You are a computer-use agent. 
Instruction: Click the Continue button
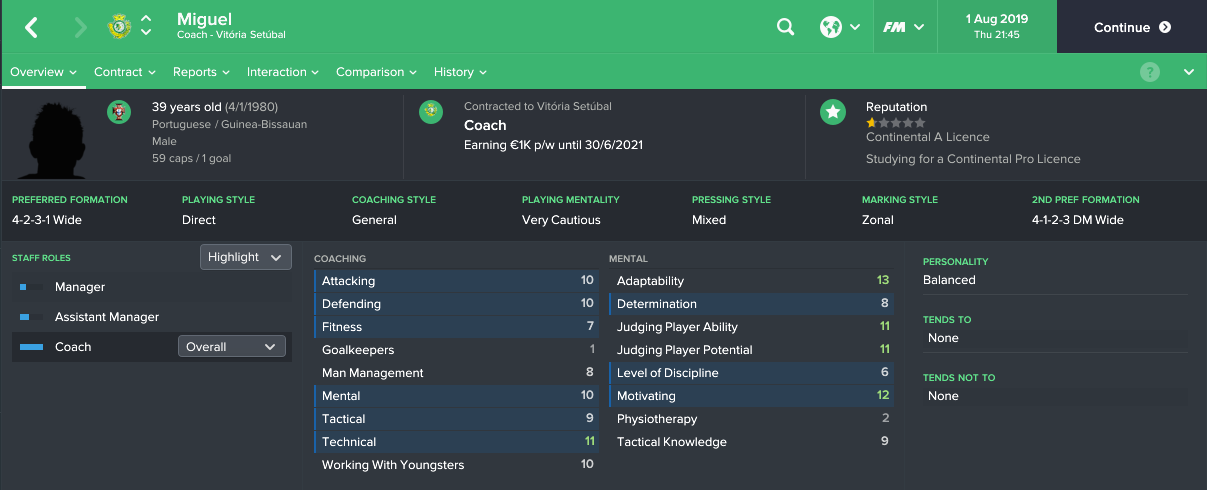(1132, 27)
